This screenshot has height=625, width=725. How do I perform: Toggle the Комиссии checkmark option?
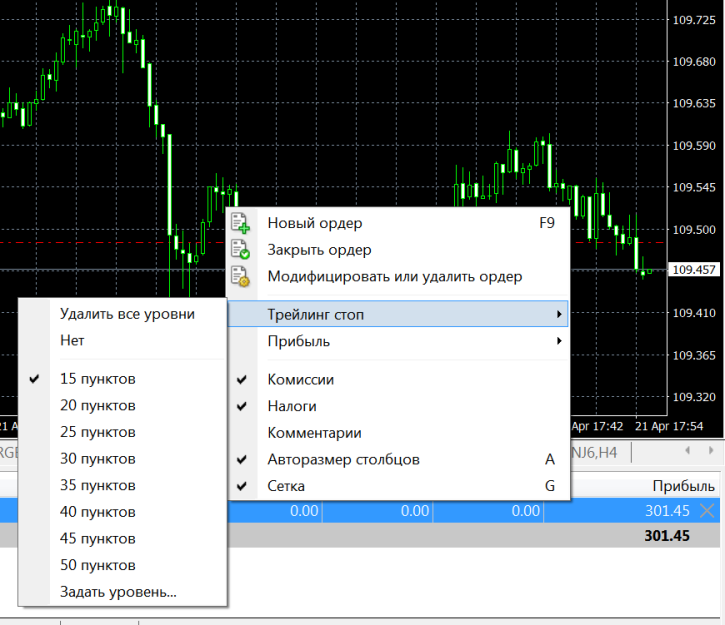click(300, 380)
